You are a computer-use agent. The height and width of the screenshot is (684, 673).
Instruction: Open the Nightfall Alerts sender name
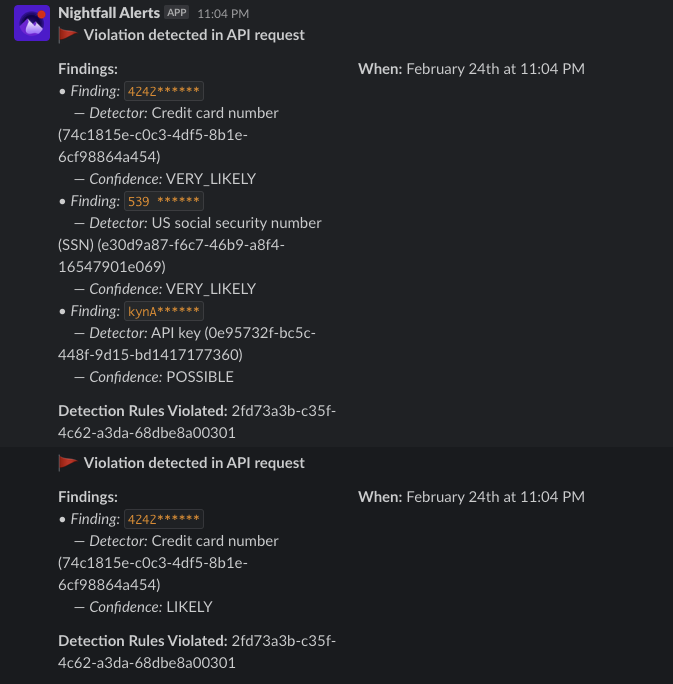tap(110, 13)
